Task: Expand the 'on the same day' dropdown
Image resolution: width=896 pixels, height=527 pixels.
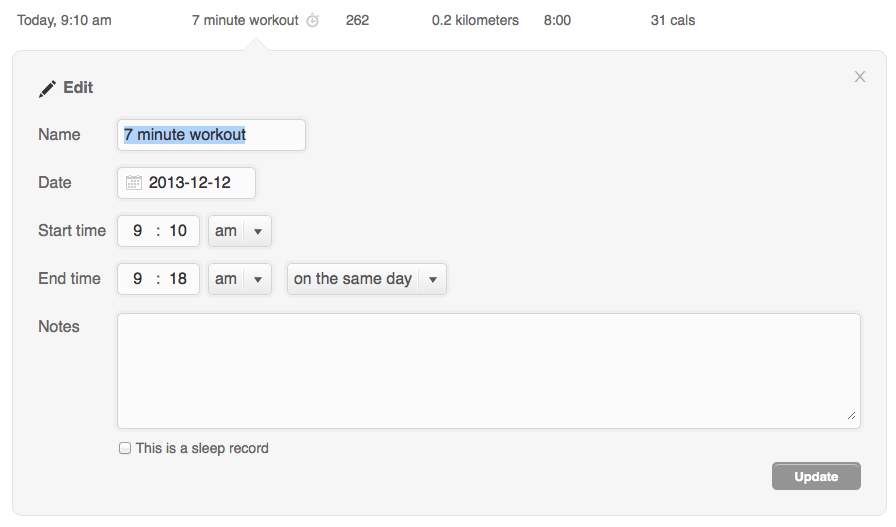Action: 366,279
